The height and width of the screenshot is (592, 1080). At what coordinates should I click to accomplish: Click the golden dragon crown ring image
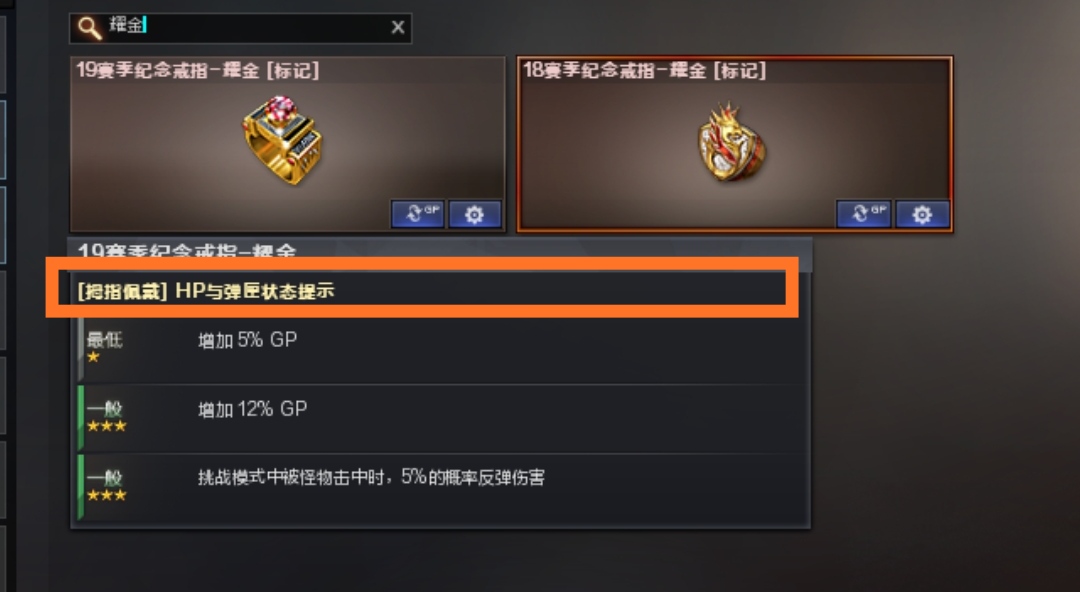coord(731,142)
